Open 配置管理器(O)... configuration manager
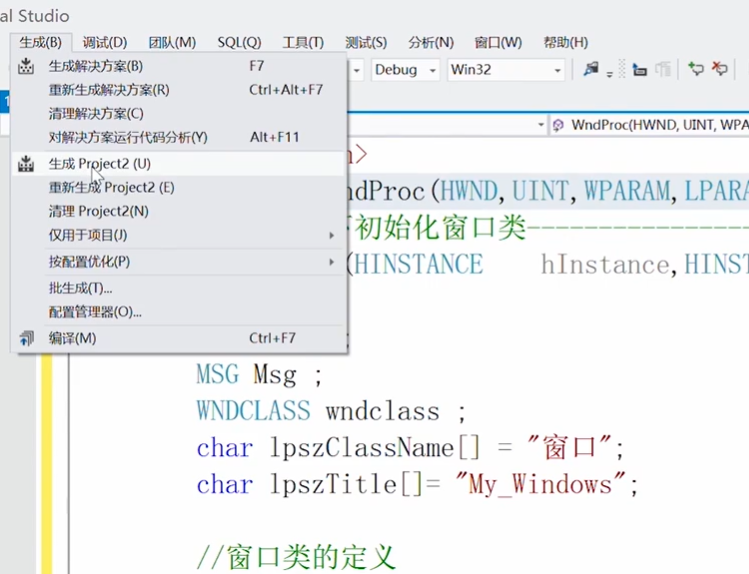The height and width of the screenshot is (574, 749). coord(179,312)
